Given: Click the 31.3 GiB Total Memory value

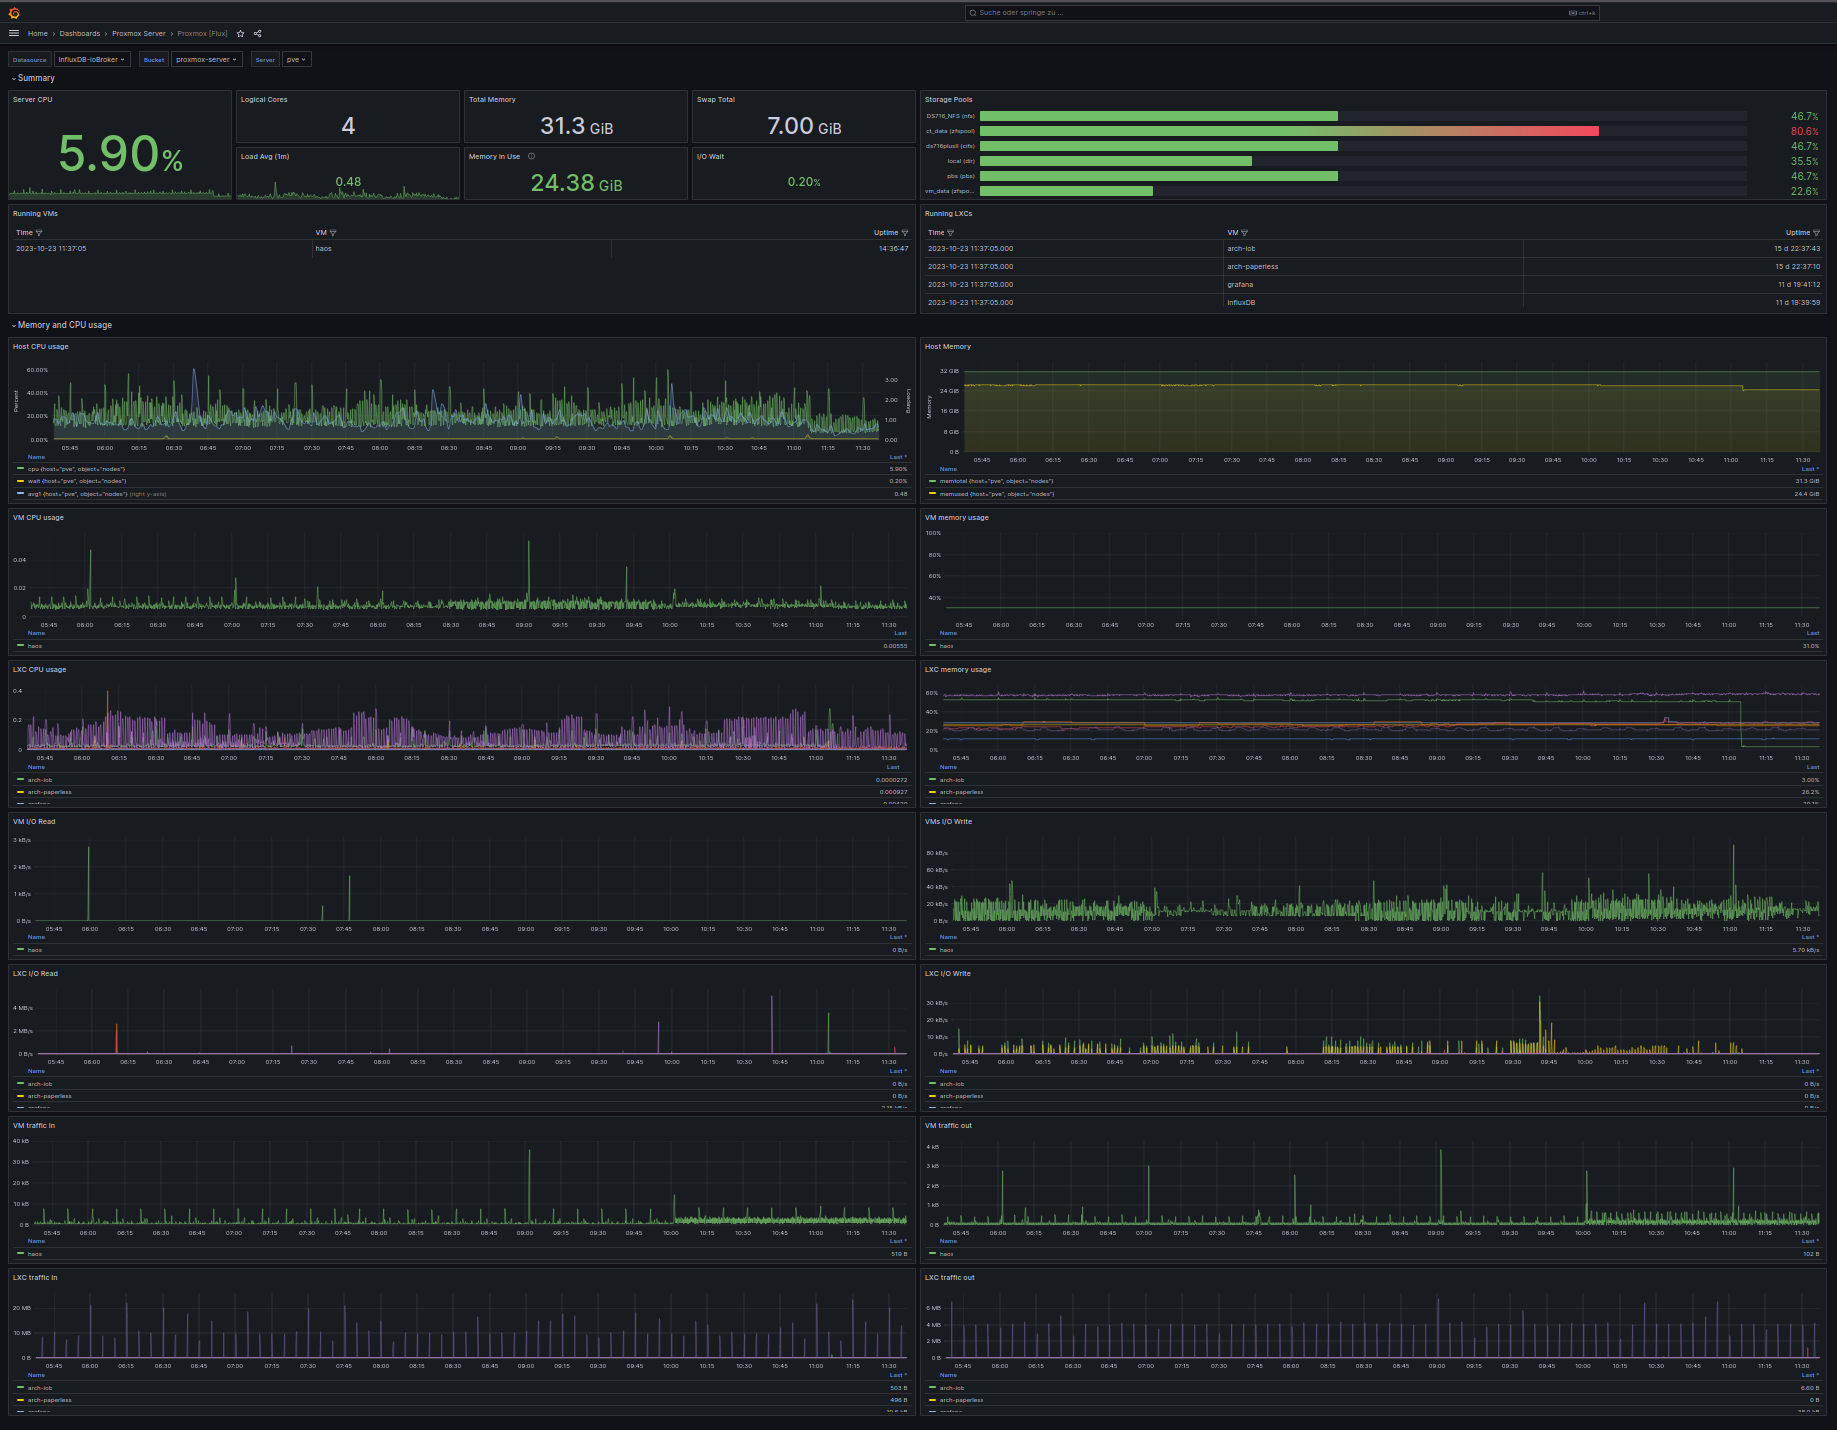Looking at the screenshot, I should pyautogui.click(x=576, y=126).
